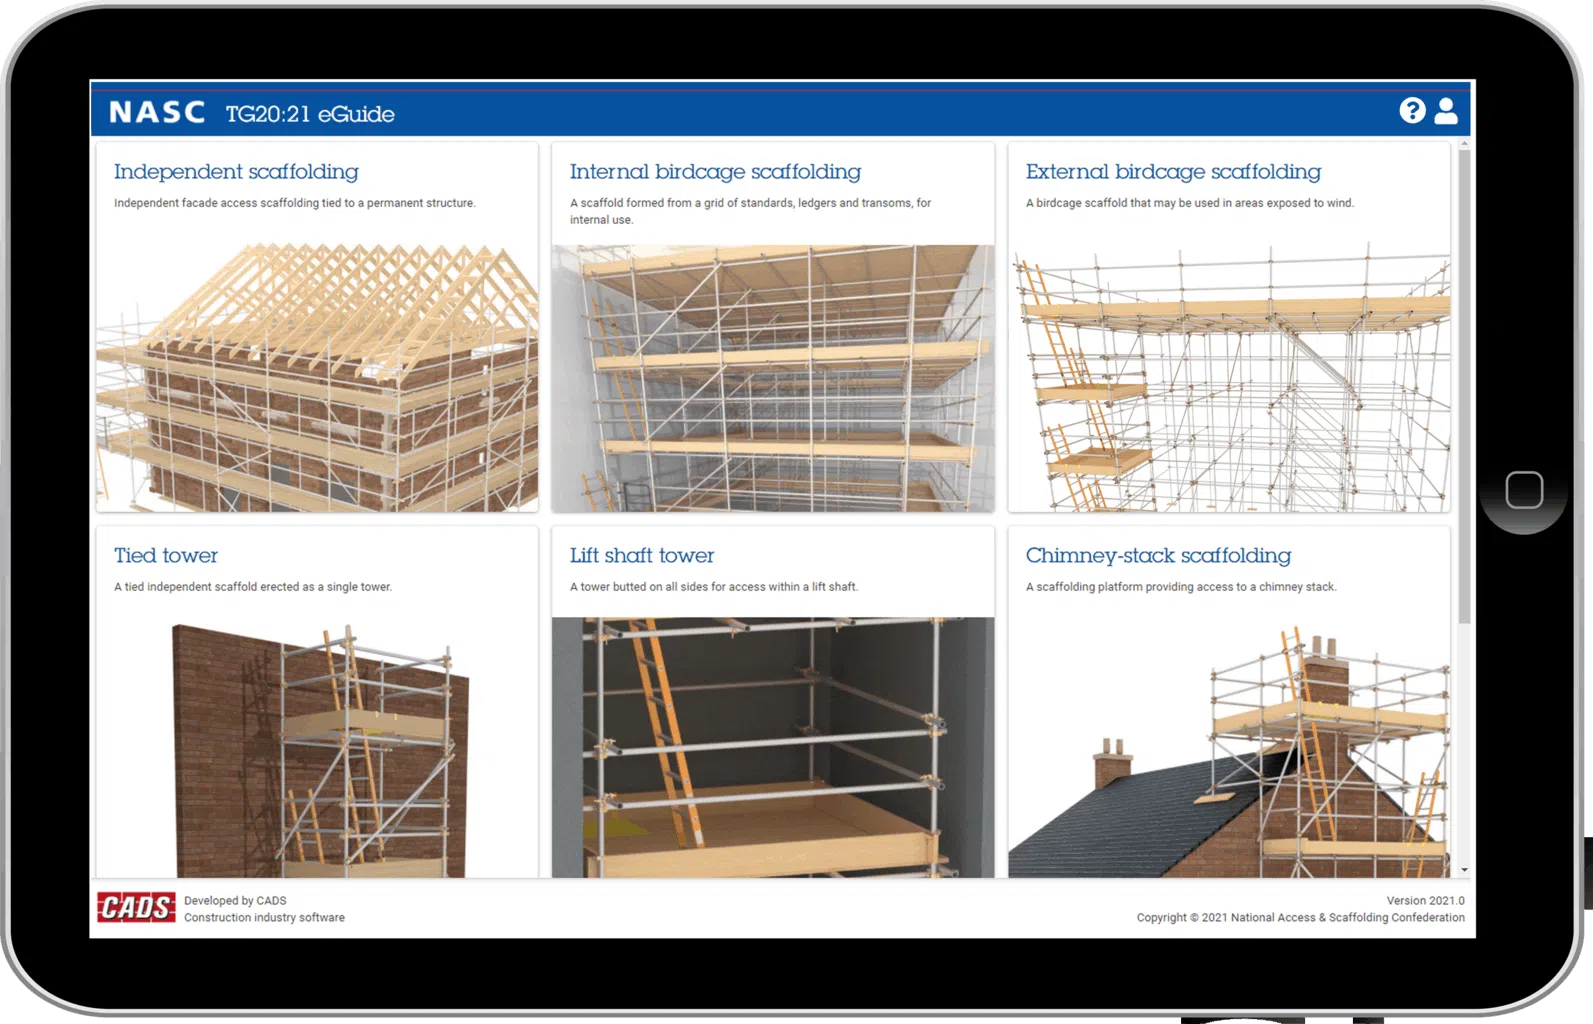Image resolution: width=1593 pixels, height=1024 pixels.
Task: Choose the Lift shaft tower title
Action: tap(642, 556)
